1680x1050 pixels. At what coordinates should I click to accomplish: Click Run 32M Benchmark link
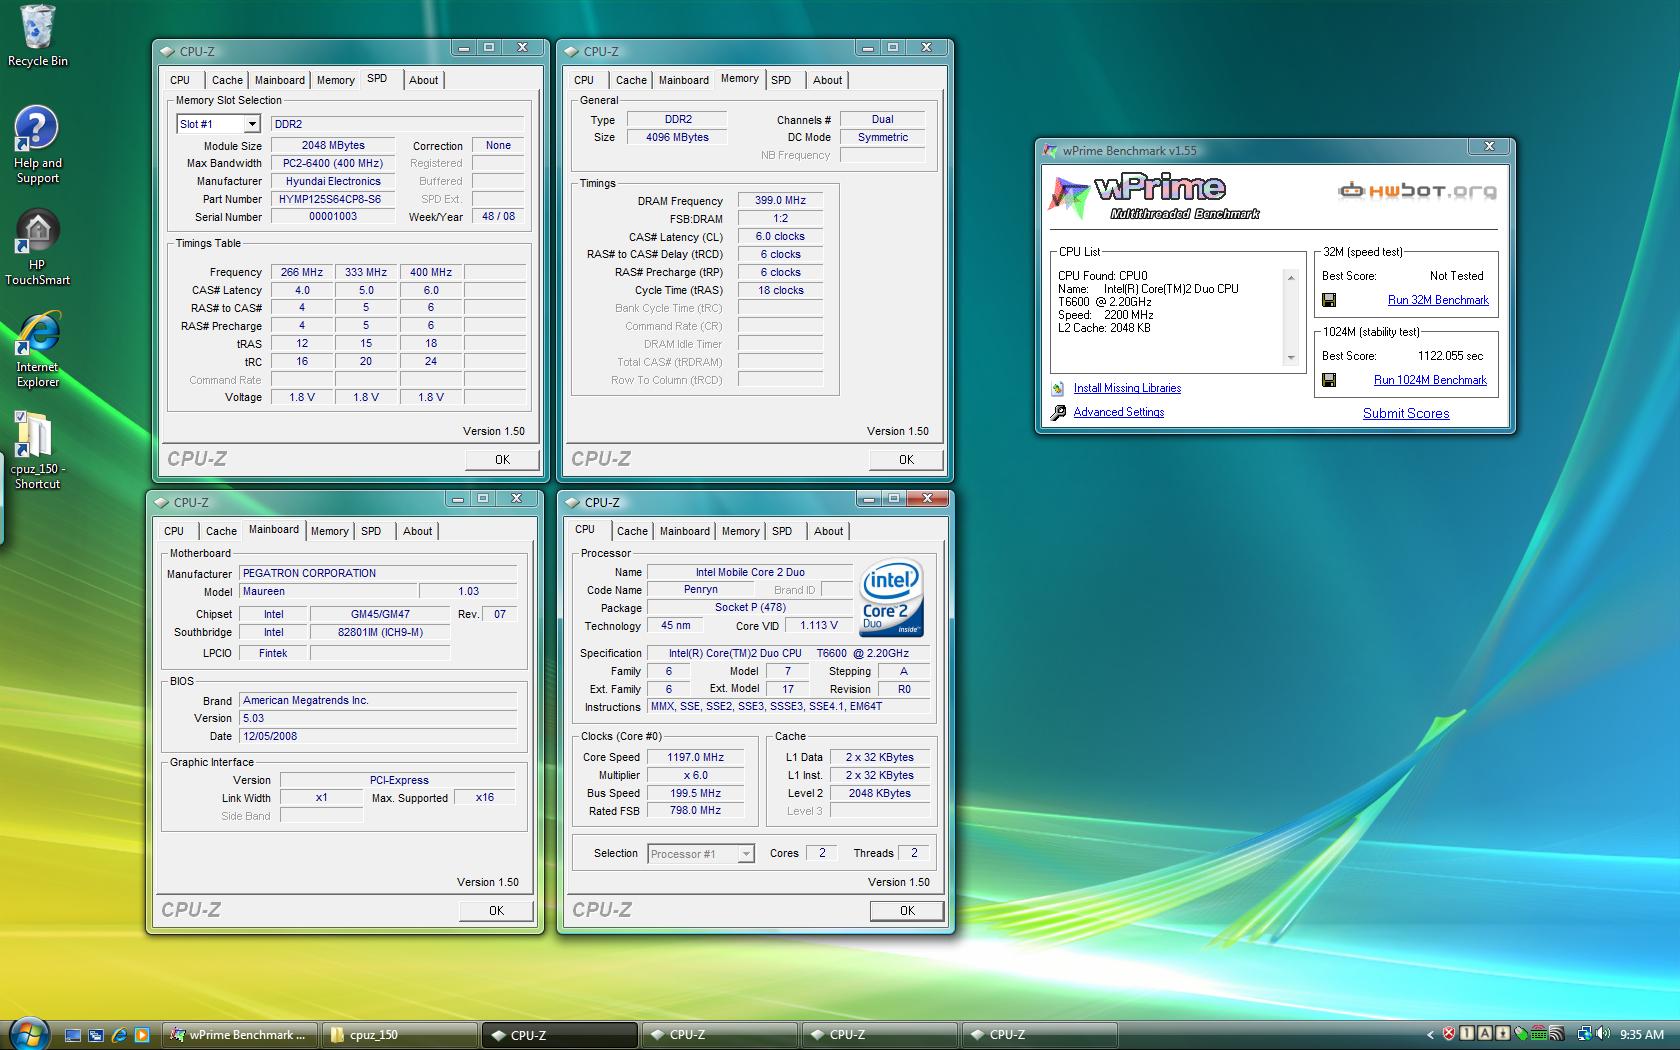[x=1438, y=300]
